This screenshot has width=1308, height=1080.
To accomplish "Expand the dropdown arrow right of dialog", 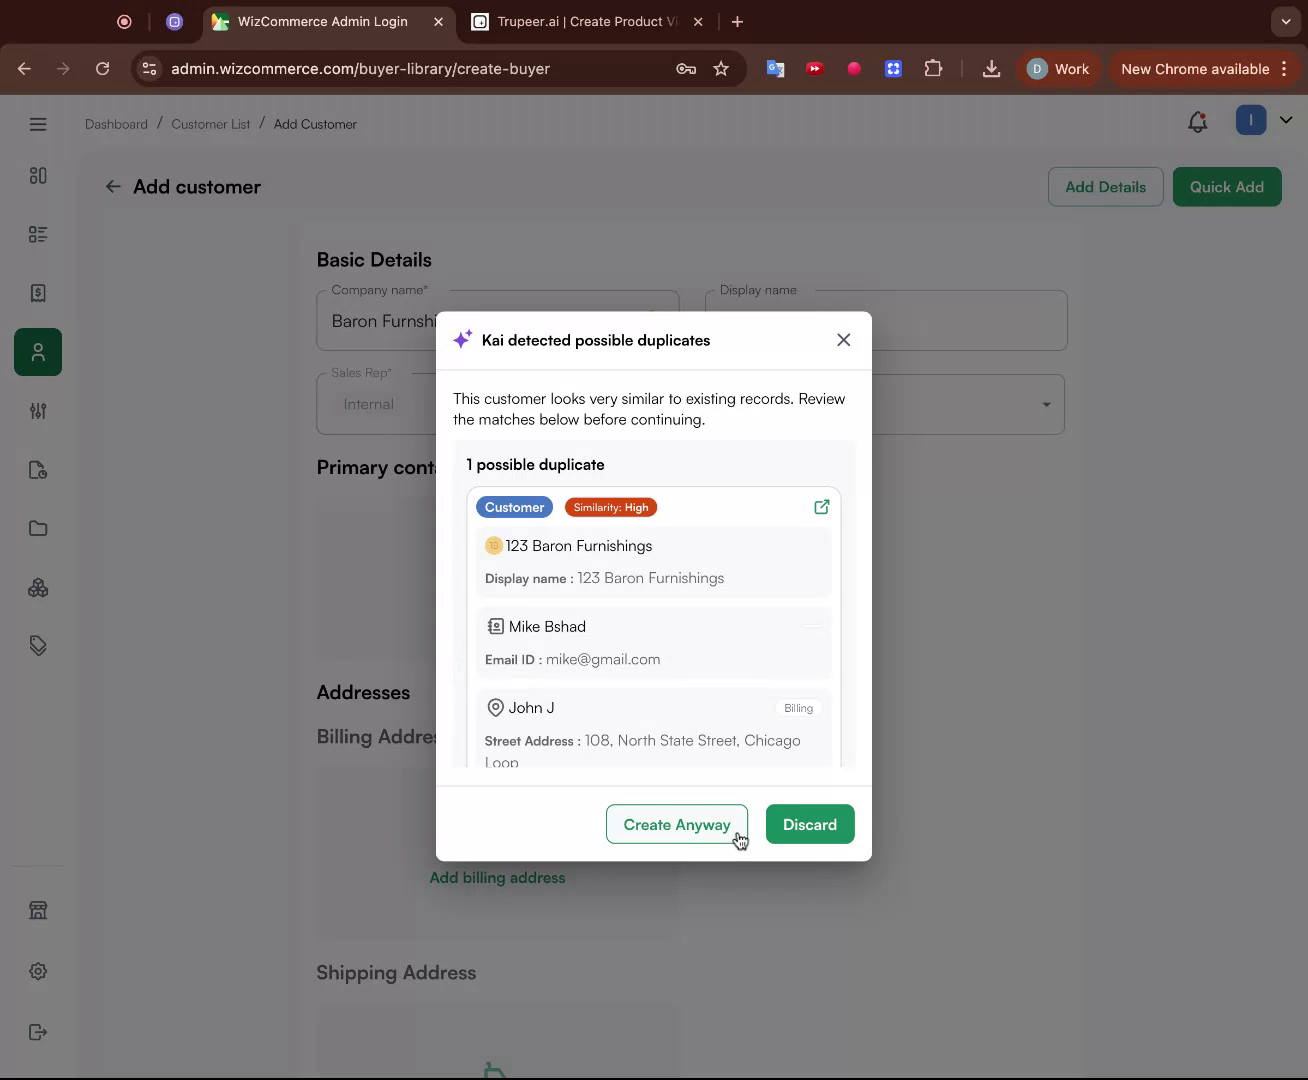I will [1046, 404].
